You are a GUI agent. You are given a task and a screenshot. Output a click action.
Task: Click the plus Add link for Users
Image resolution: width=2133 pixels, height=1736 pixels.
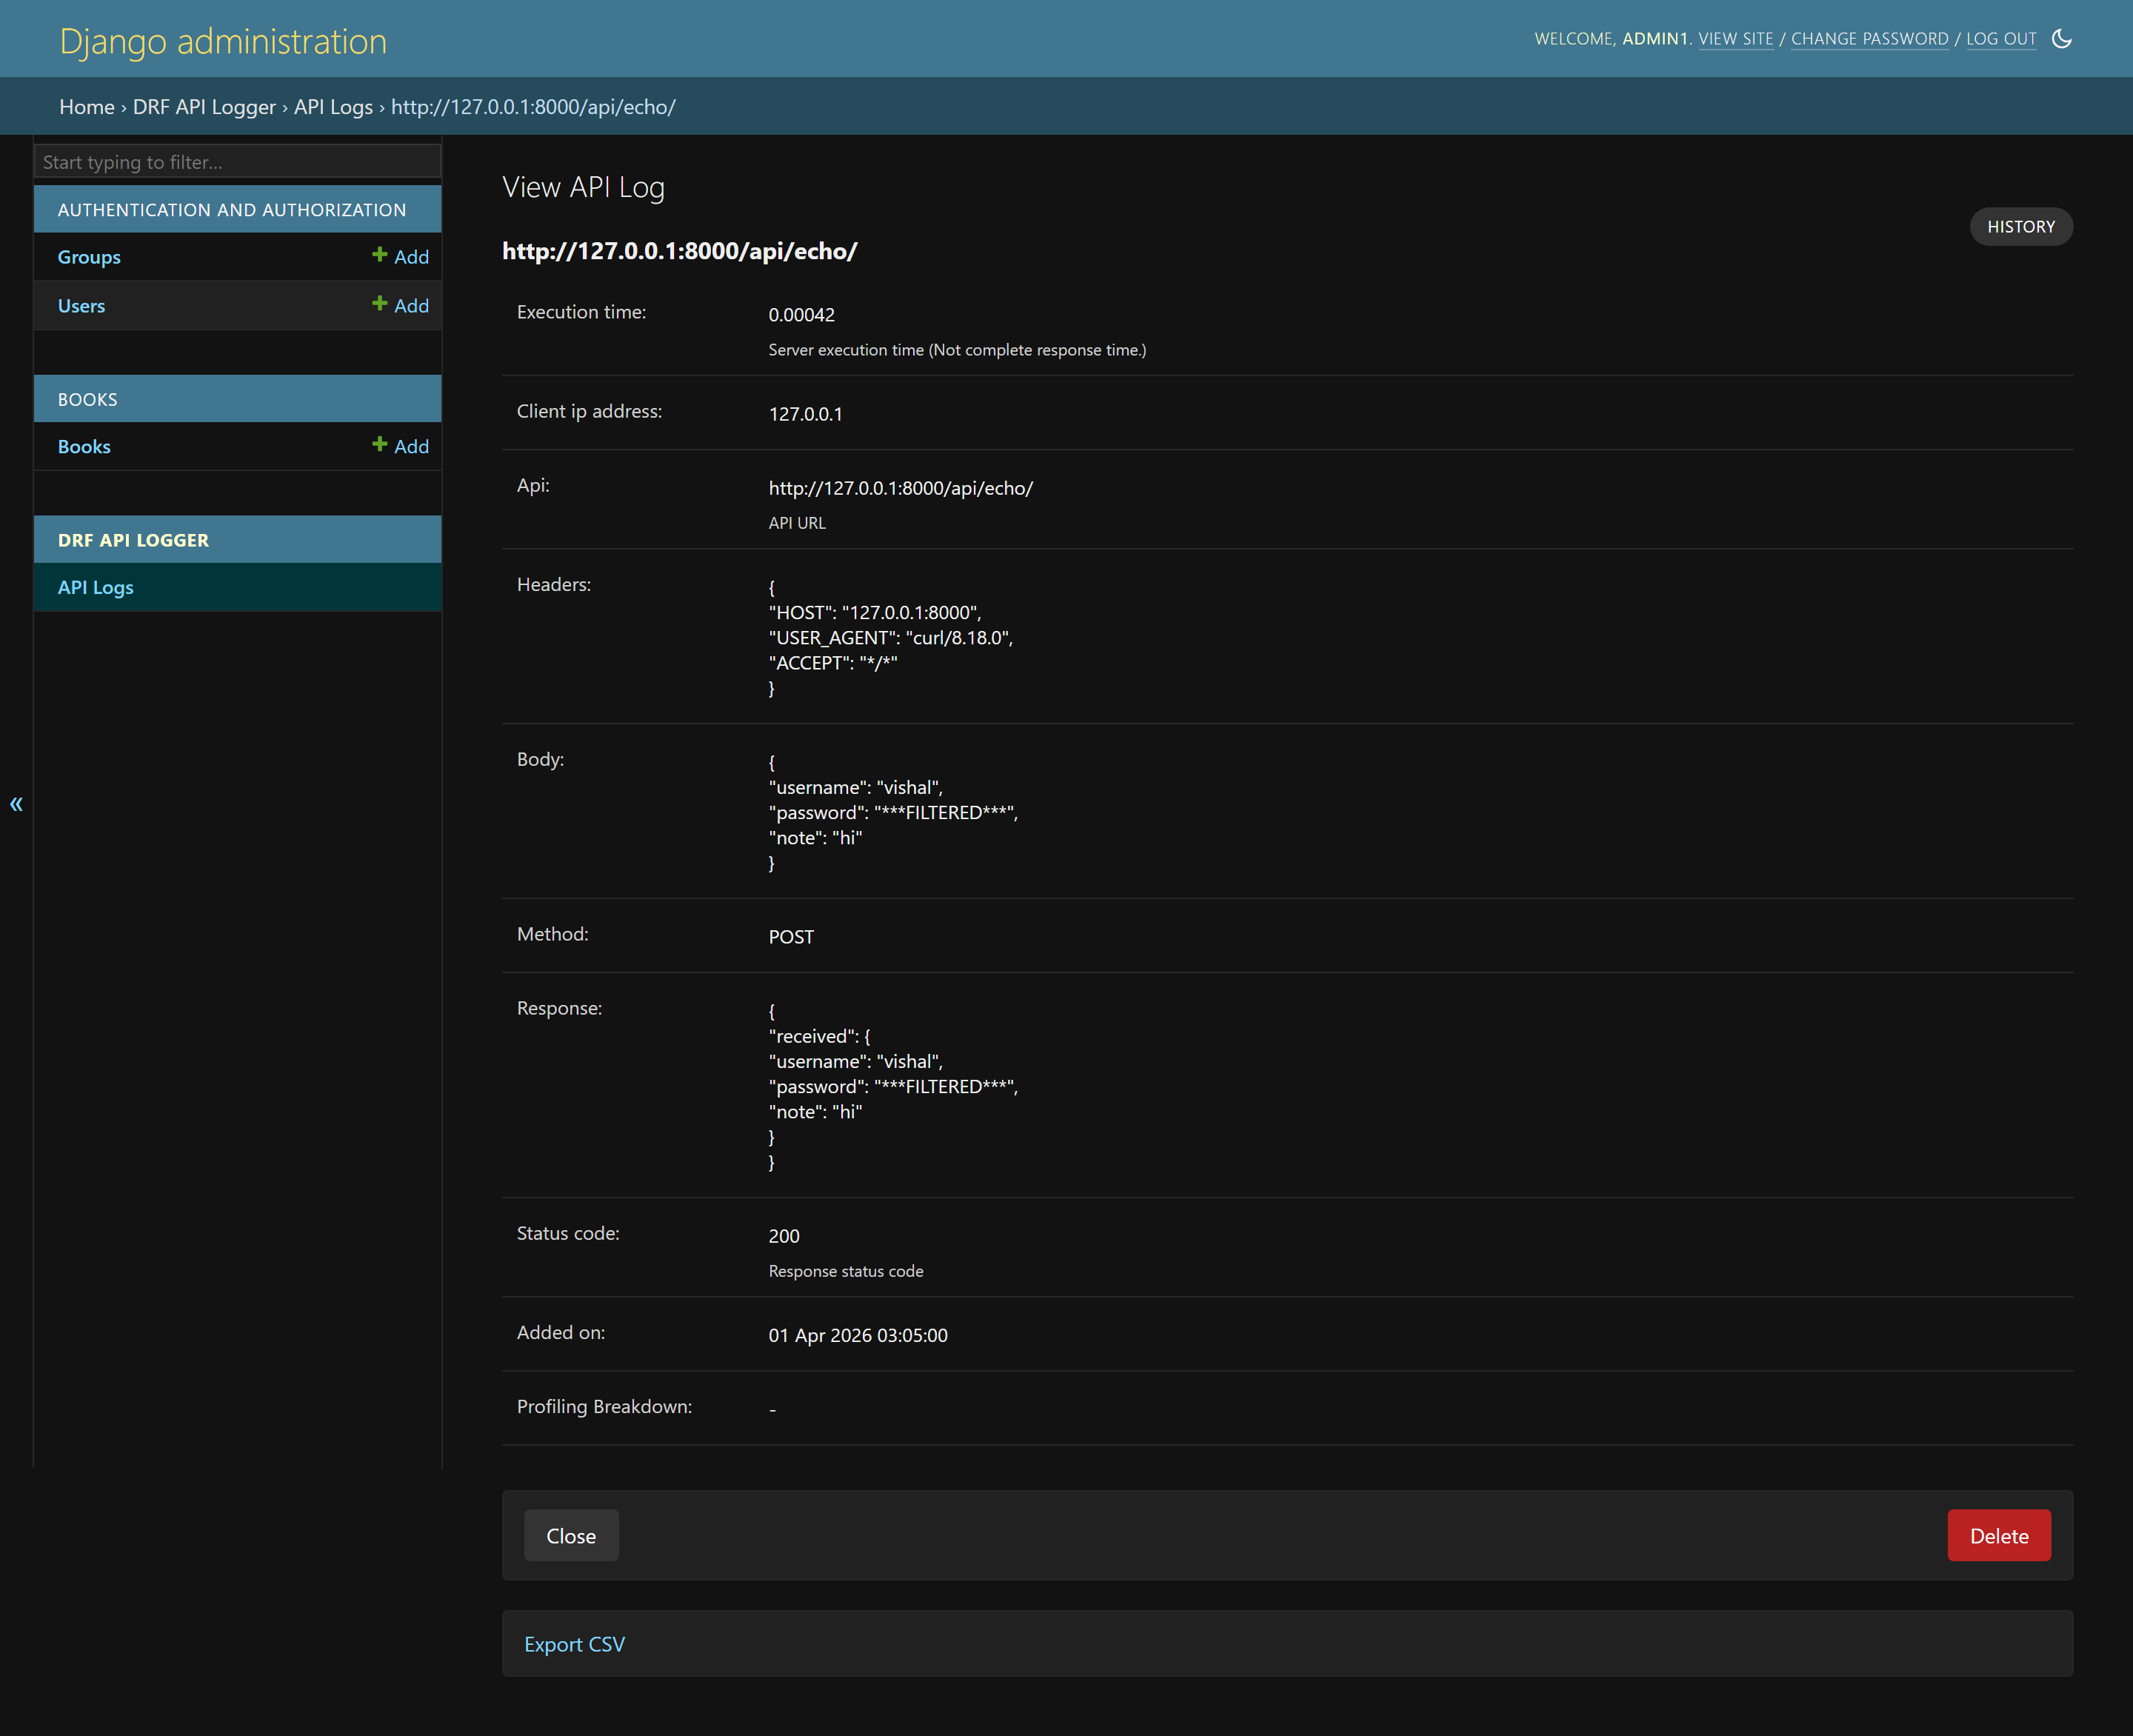point(400,305)
